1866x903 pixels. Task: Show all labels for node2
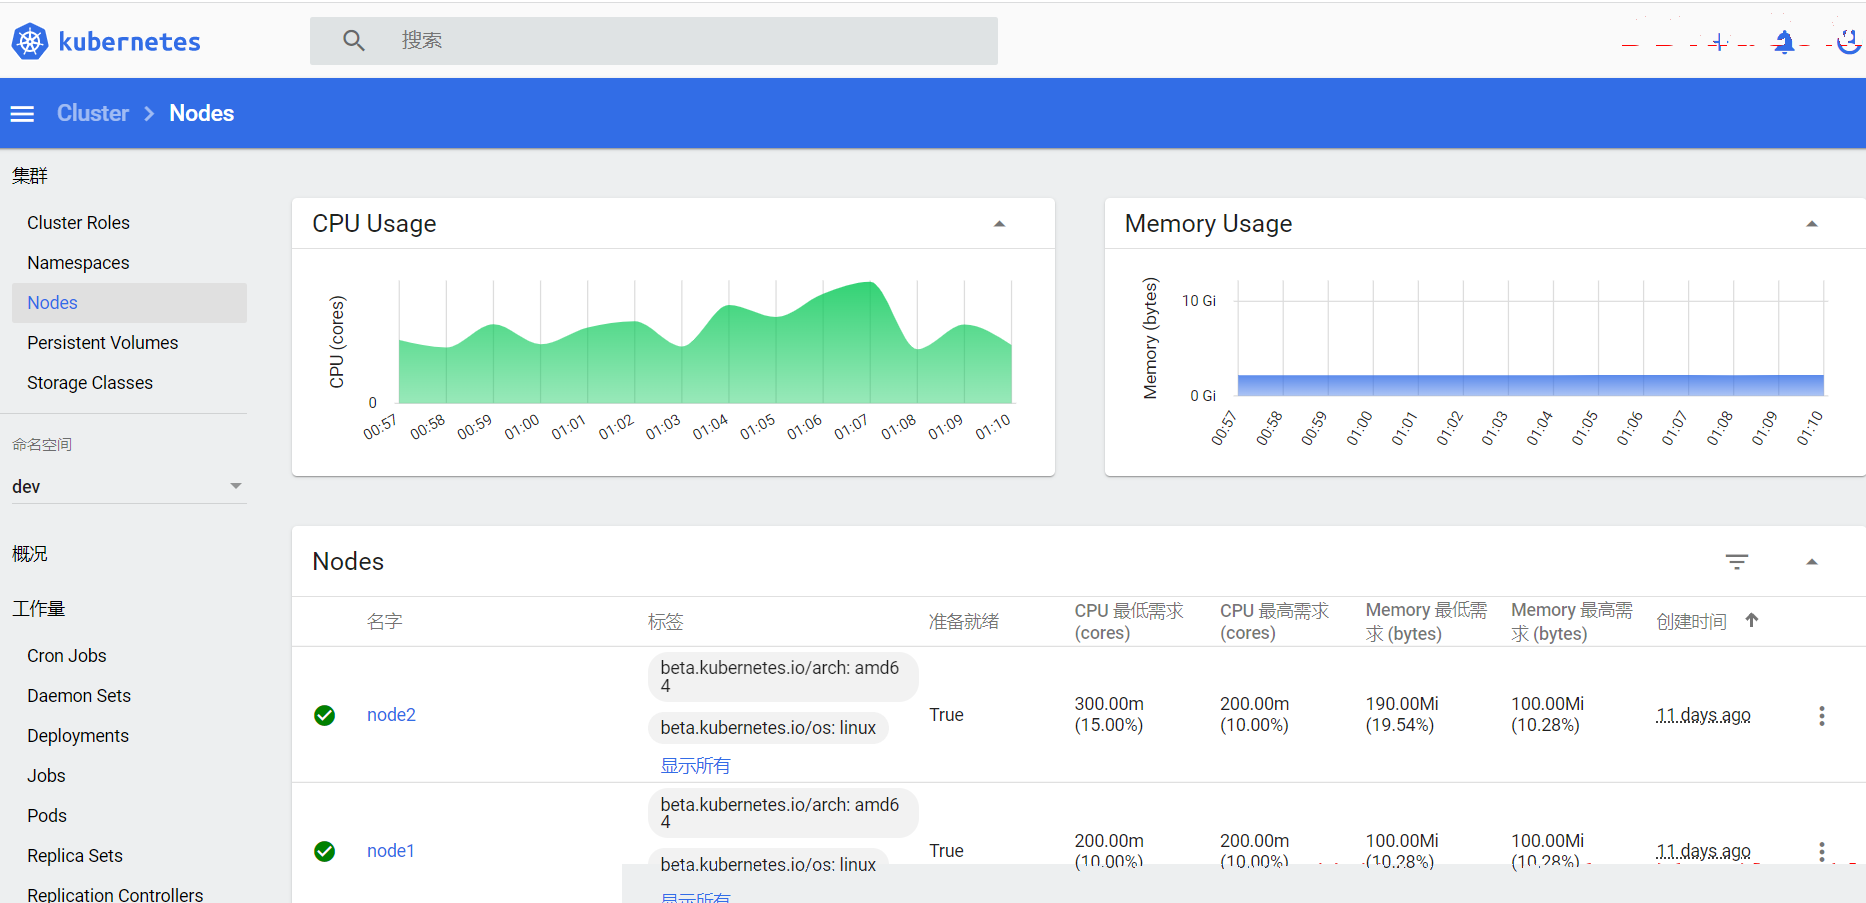(695, 766)
